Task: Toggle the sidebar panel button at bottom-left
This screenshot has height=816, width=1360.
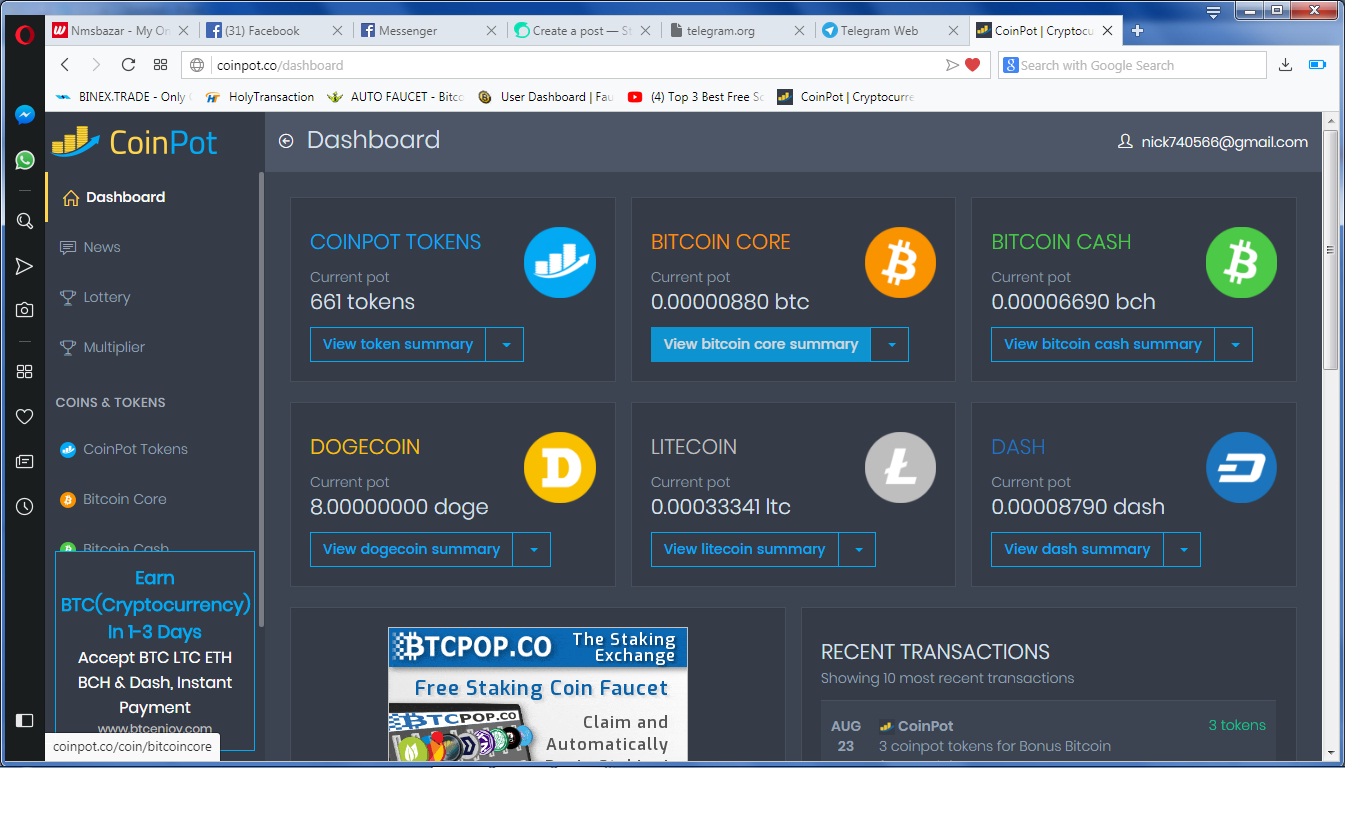Action: [25, 720]
